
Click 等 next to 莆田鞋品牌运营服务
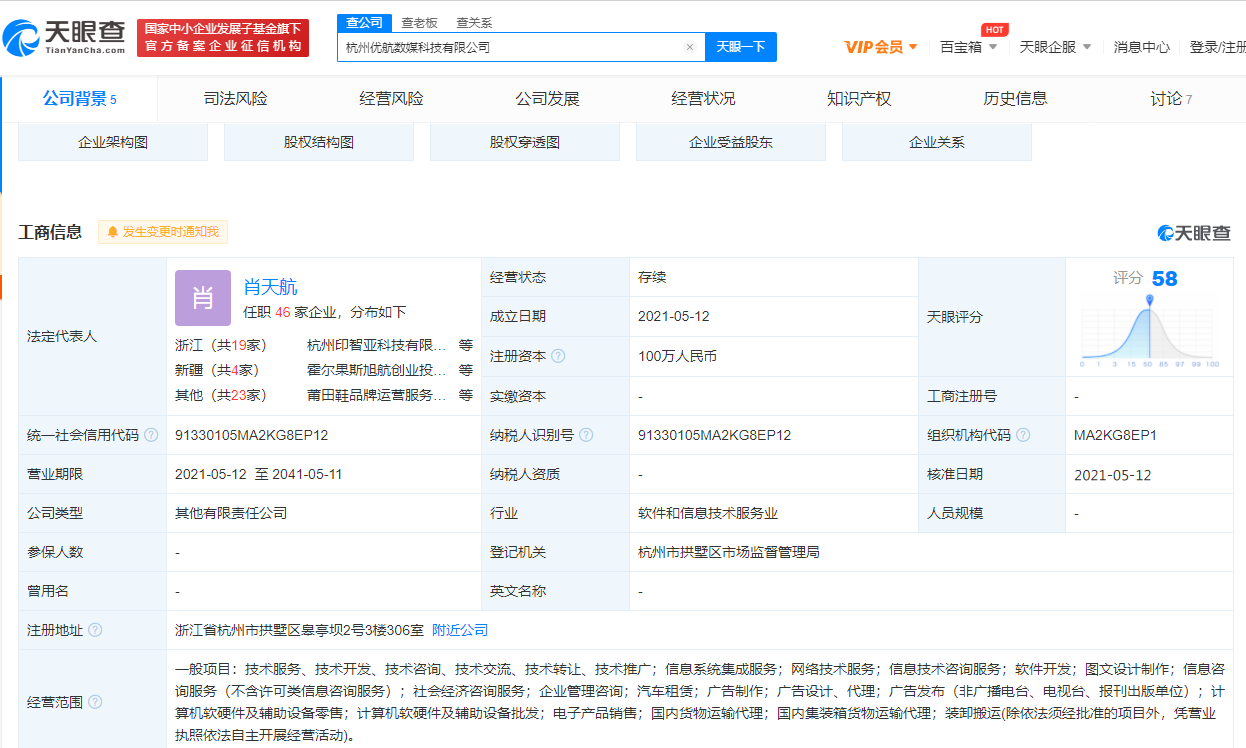[466, 395]
